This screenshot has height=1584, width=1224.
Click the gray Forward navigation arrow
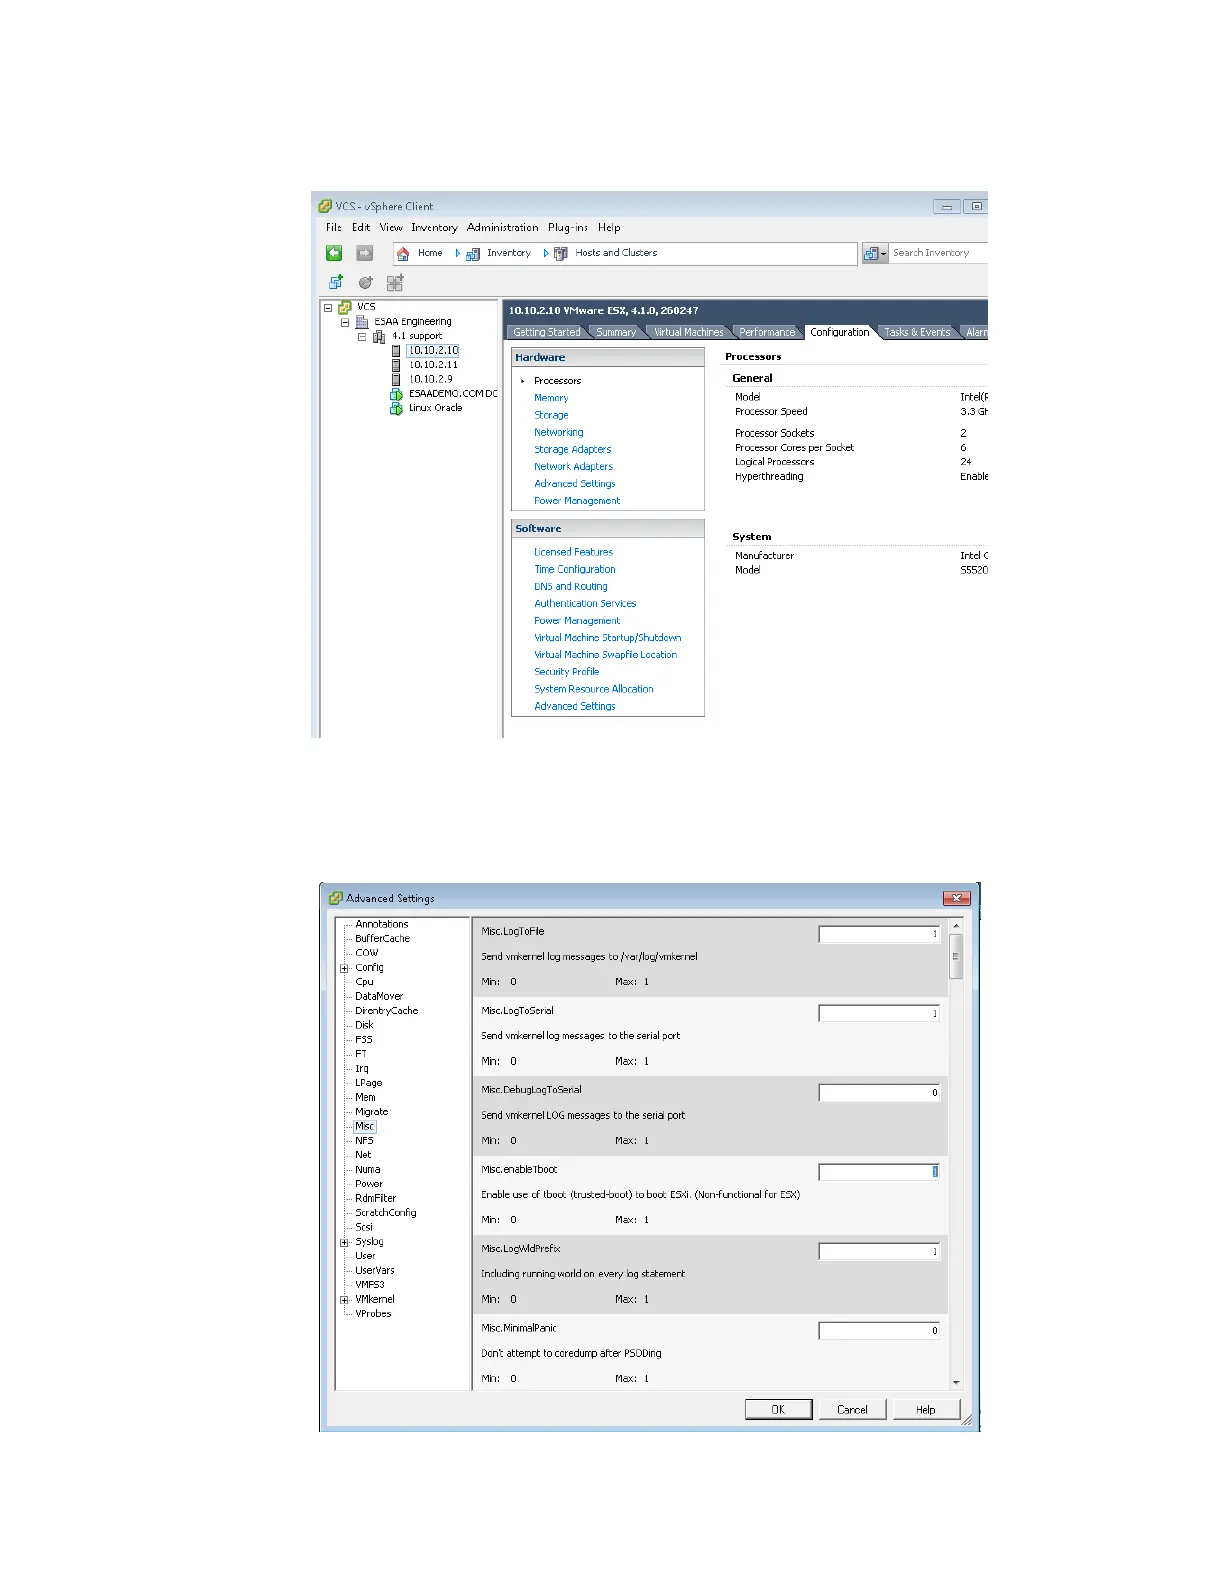(365, 253)
